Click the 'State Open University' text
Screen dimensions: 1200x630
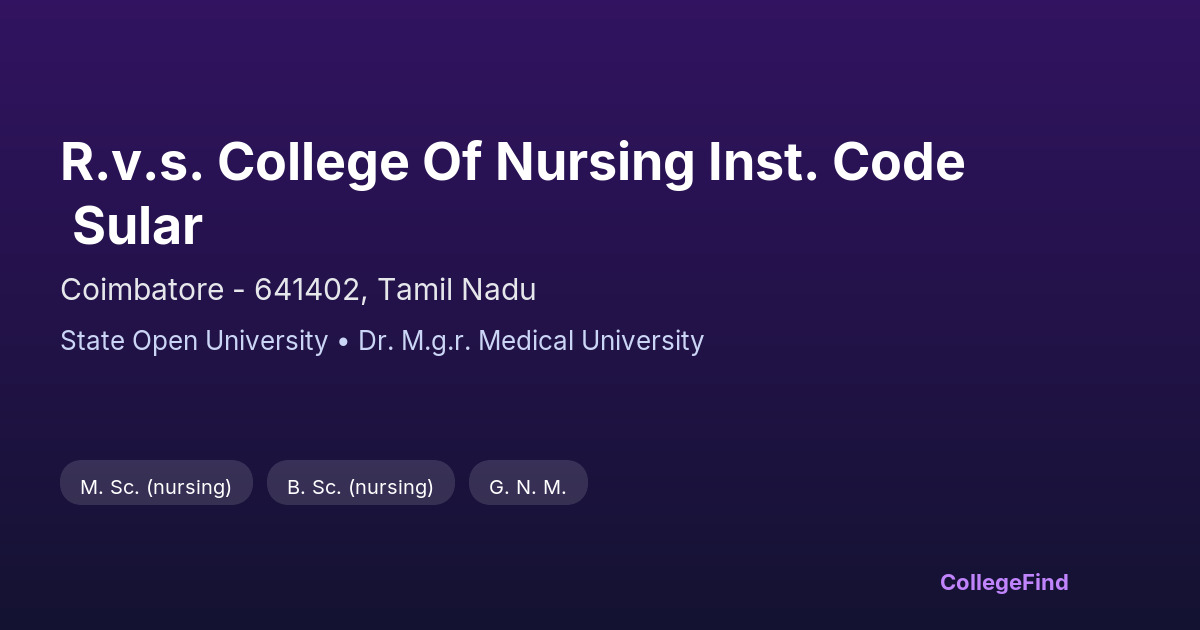pyautogui.click(x=194, y=341)
